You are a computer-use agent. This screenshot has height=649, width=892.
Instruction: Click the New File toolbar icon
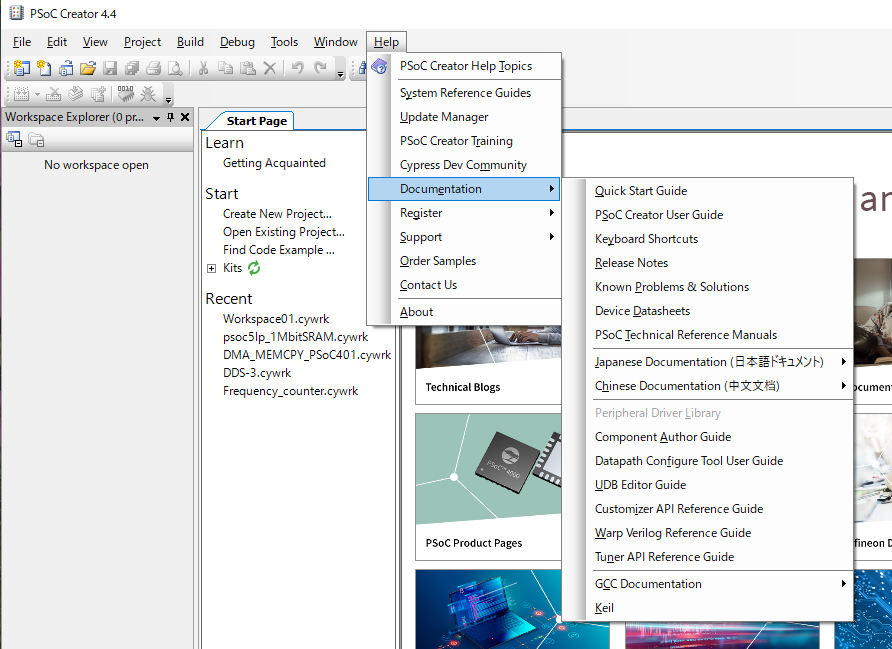pyautogui.click(x=44, y=68)
